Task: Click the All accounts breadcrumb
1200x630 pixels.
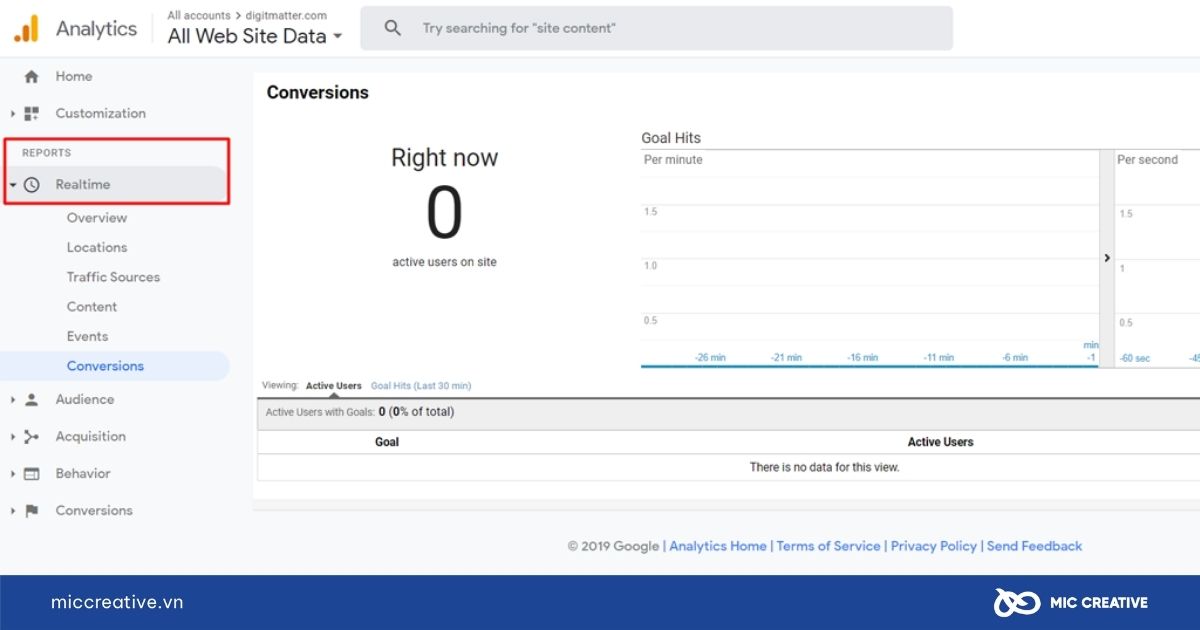Action: (x=198, y=15)
